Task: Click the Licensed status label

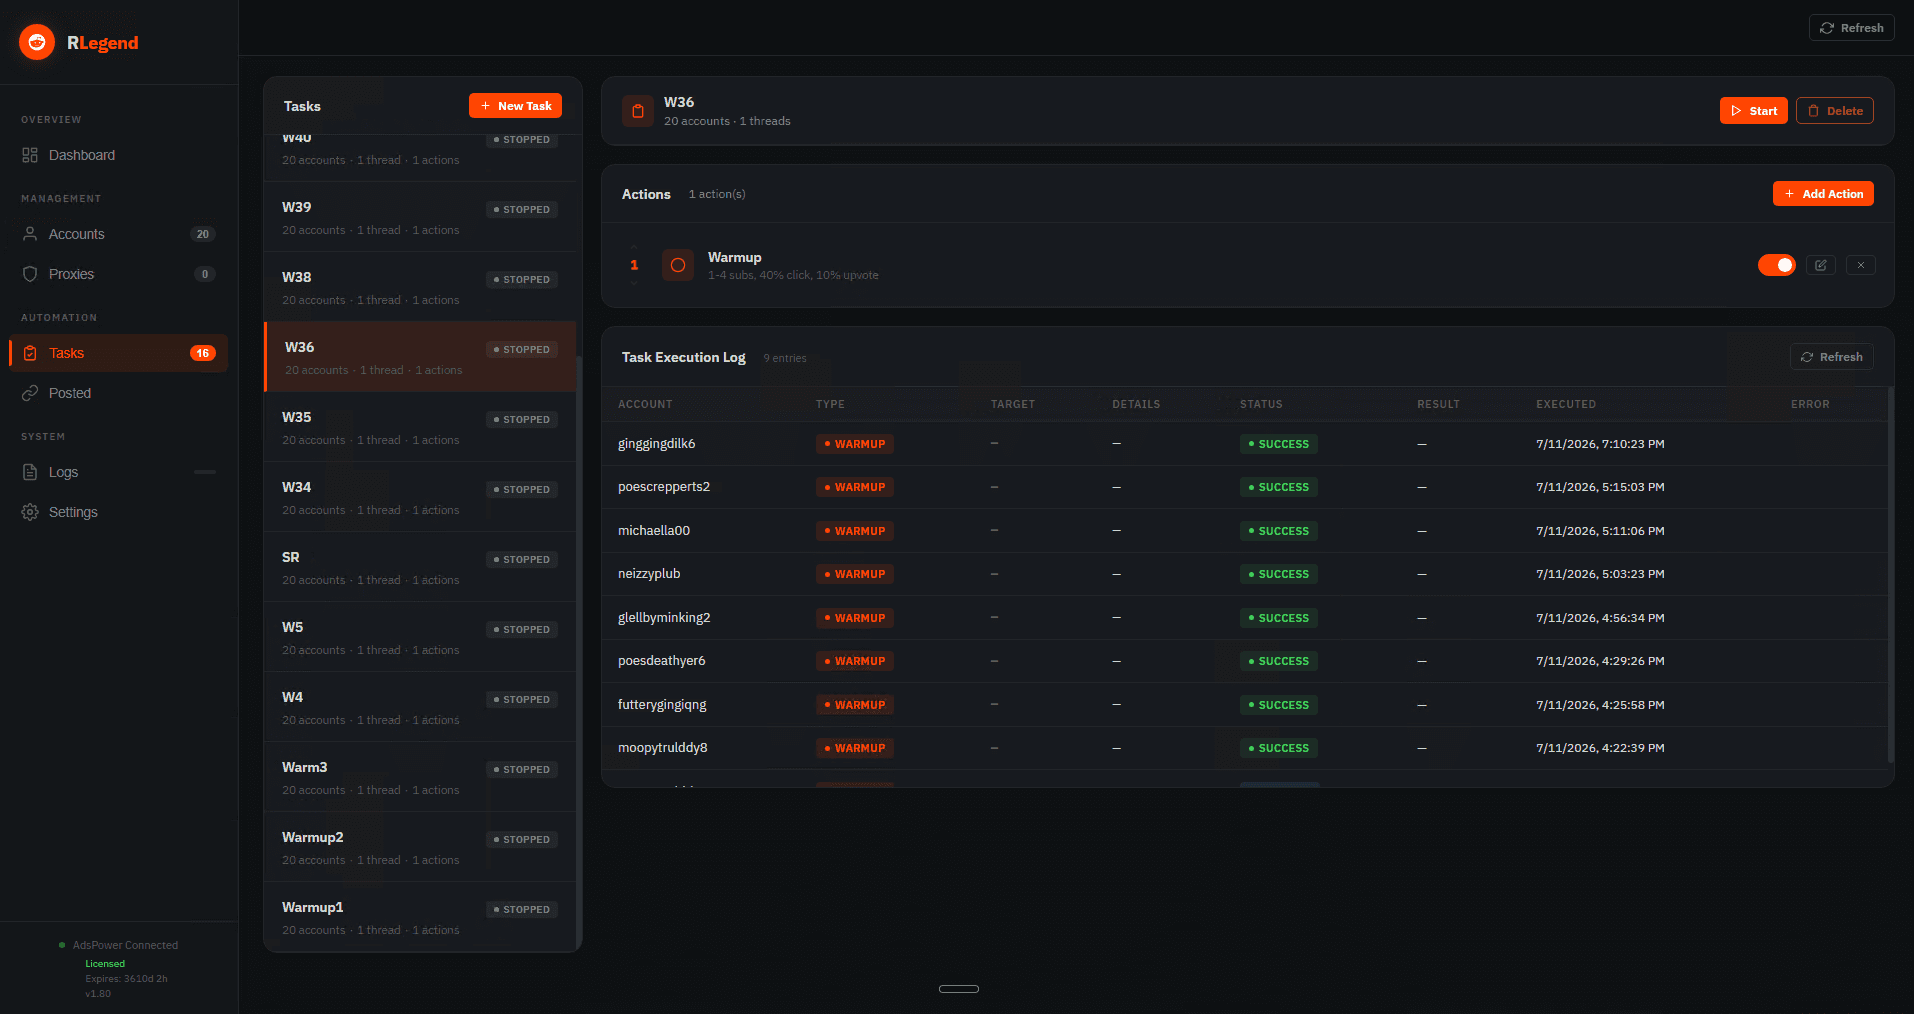Action: coord(105,964)
